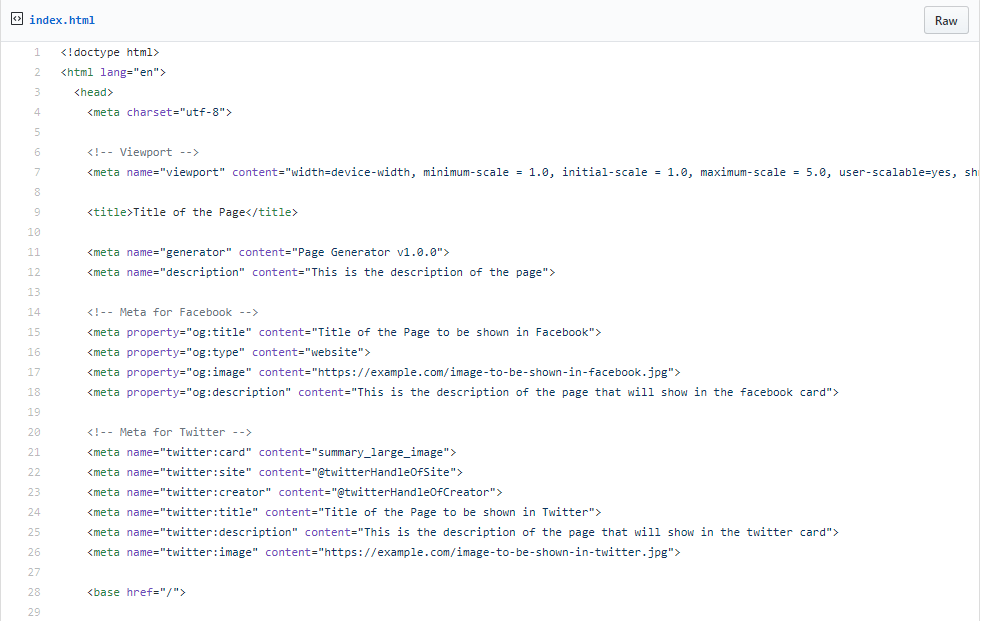The width and height of the screenshot is (982, 621).
Task: Select line number 28 with the base tag
Action: click(34, 591)
